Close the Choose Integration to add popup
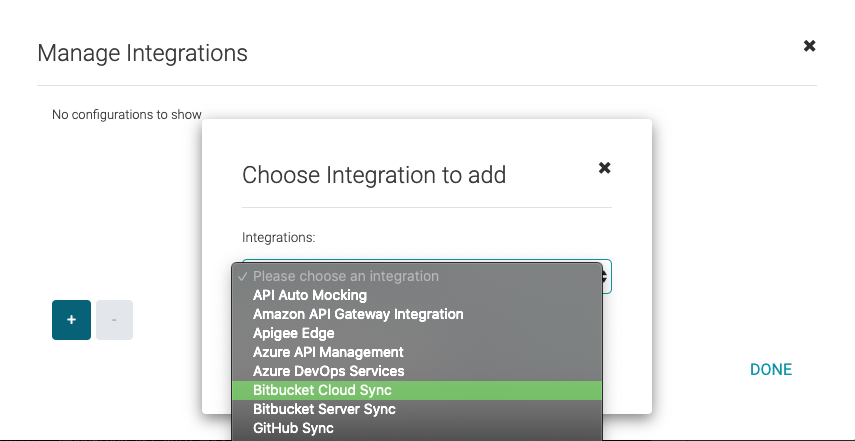The image size is (855, 441). 604,168
